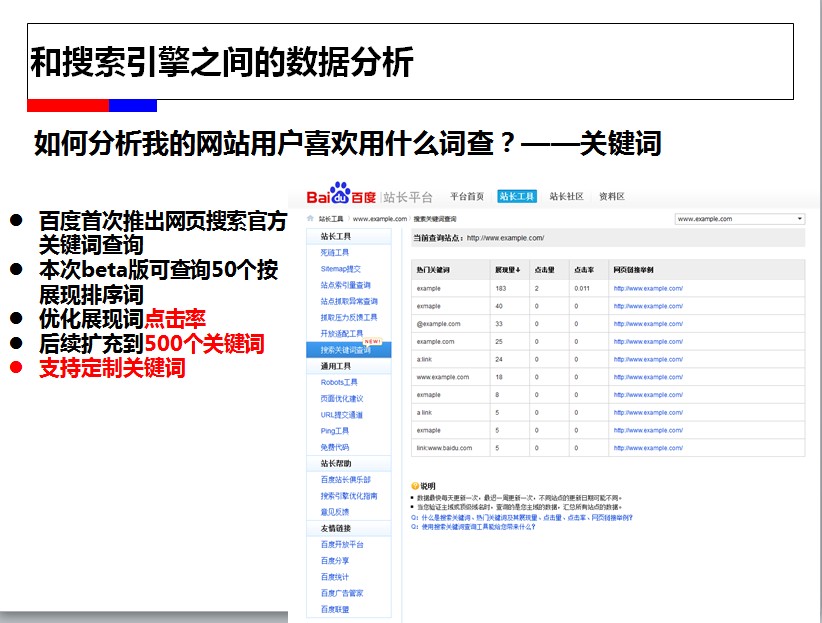This screenshot has width=822, height=623.
Task: Click the Baidu paw logo
Action: (339, 193)
